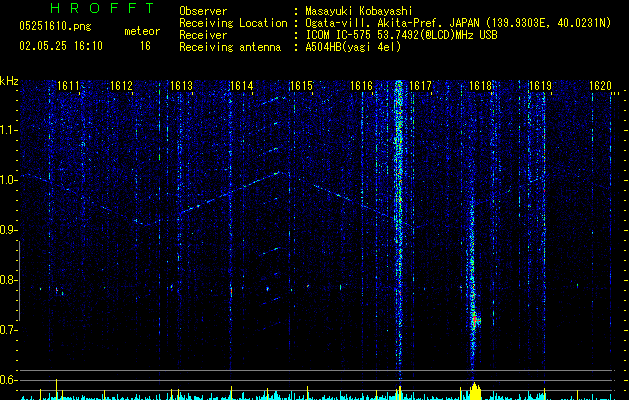Click the 'Receiver' field label
This screenshot has width=629, height=400.
pyautogui.click(x=203, y=35)
